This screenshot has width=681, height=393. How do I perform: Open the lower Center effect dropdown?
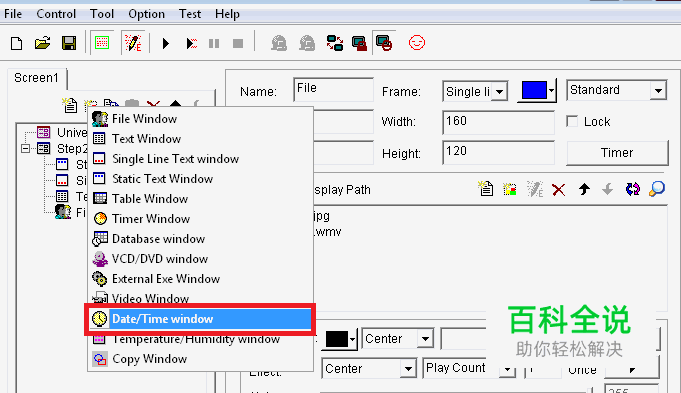408,369
